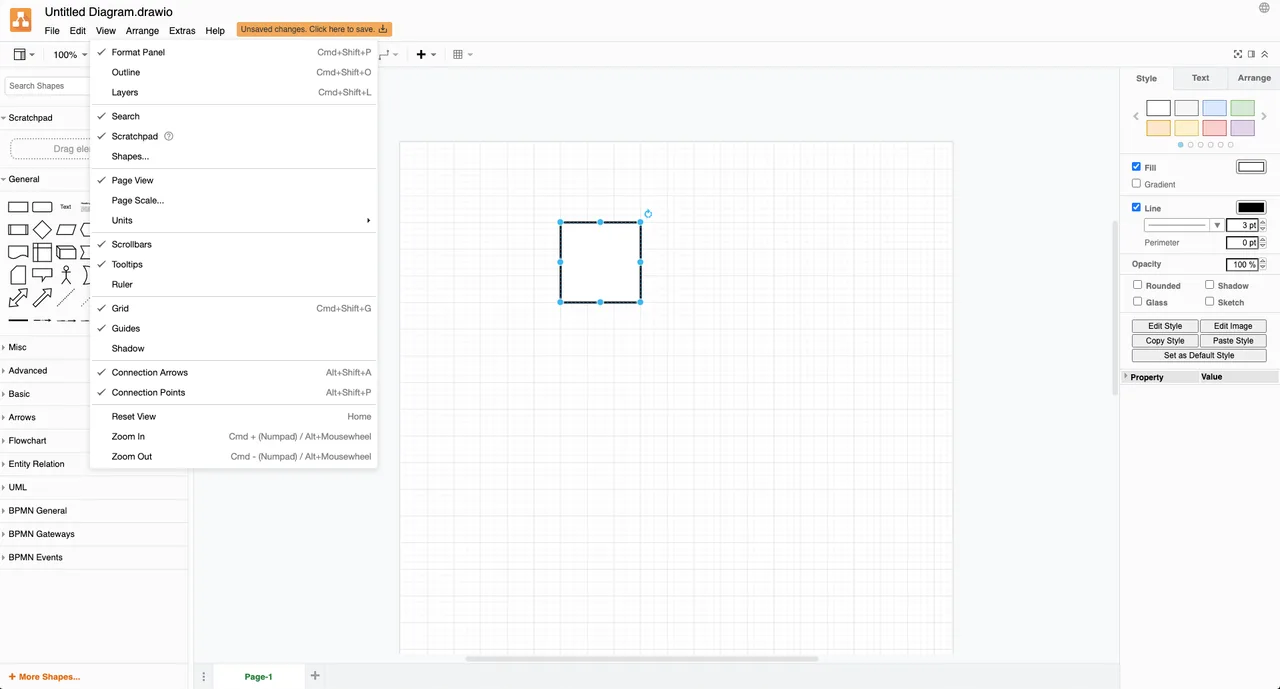Expand the Flowchart shapes section
Image resolution: width=1280 pixels, height=689 pixels.
click(x=28, y=440)
